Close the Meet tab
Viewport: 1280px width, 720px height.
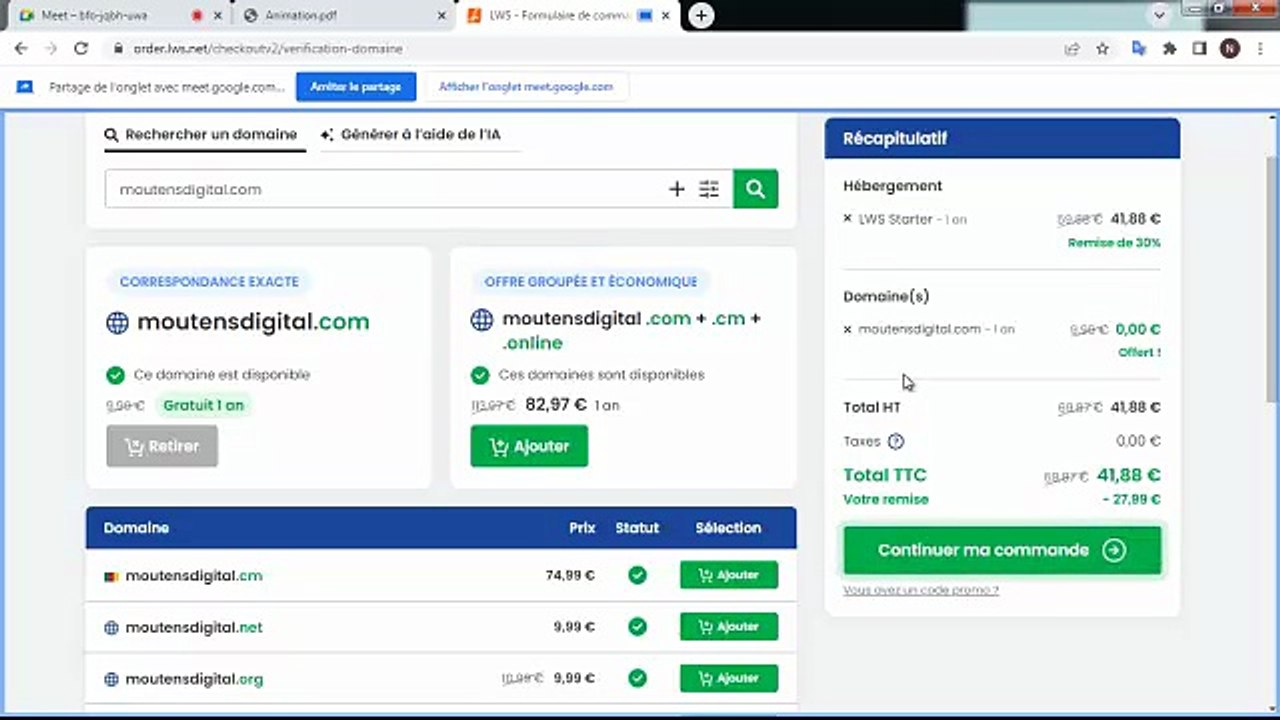(218, 16)
